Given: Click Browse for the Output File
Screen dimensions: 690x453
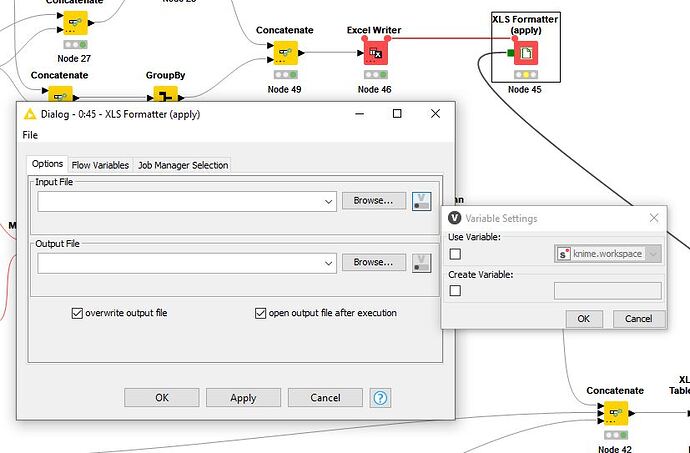Looking at the screenshot, I should coord(374,262).
